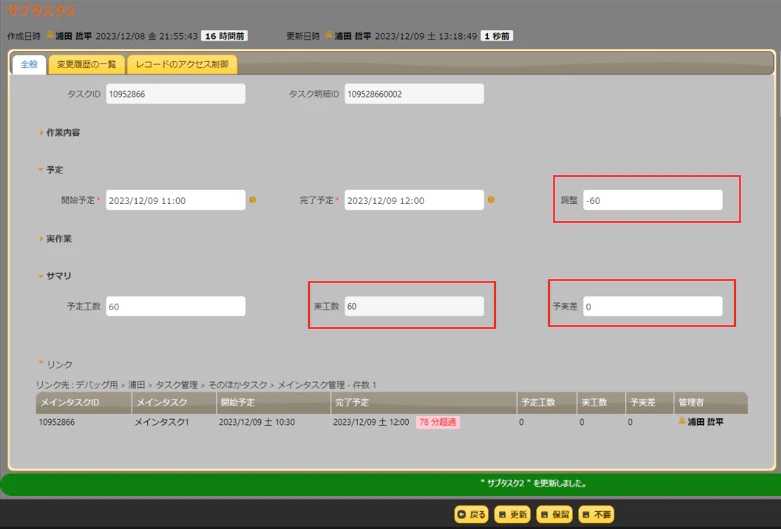Expand the 実作業 section
Viewport: 781px width, 529px height.
[x=56, y=239]
